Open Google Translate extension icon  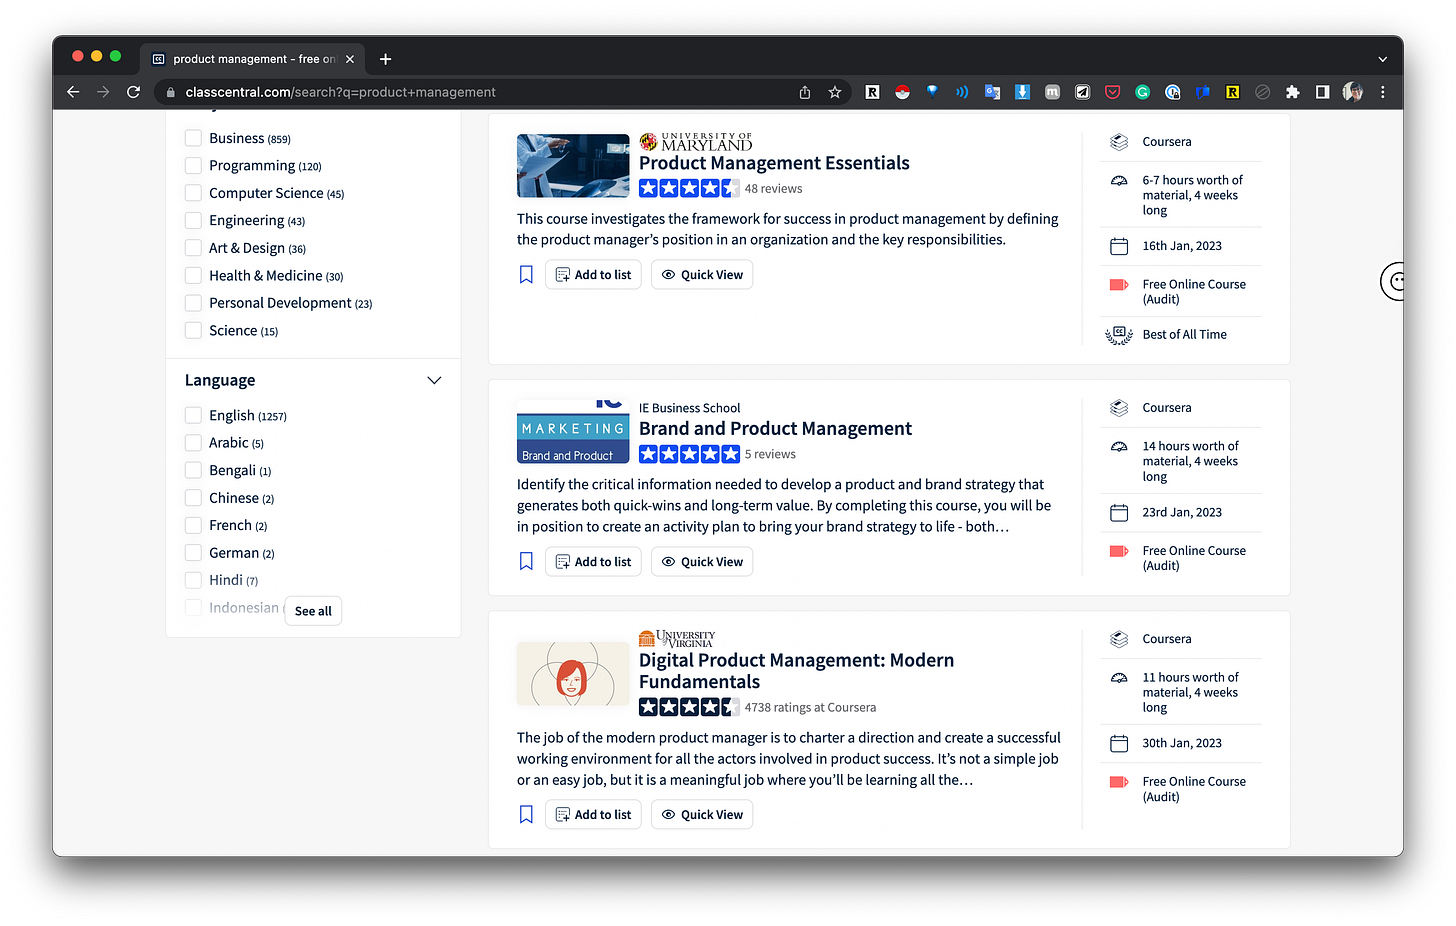coord(992,92)
